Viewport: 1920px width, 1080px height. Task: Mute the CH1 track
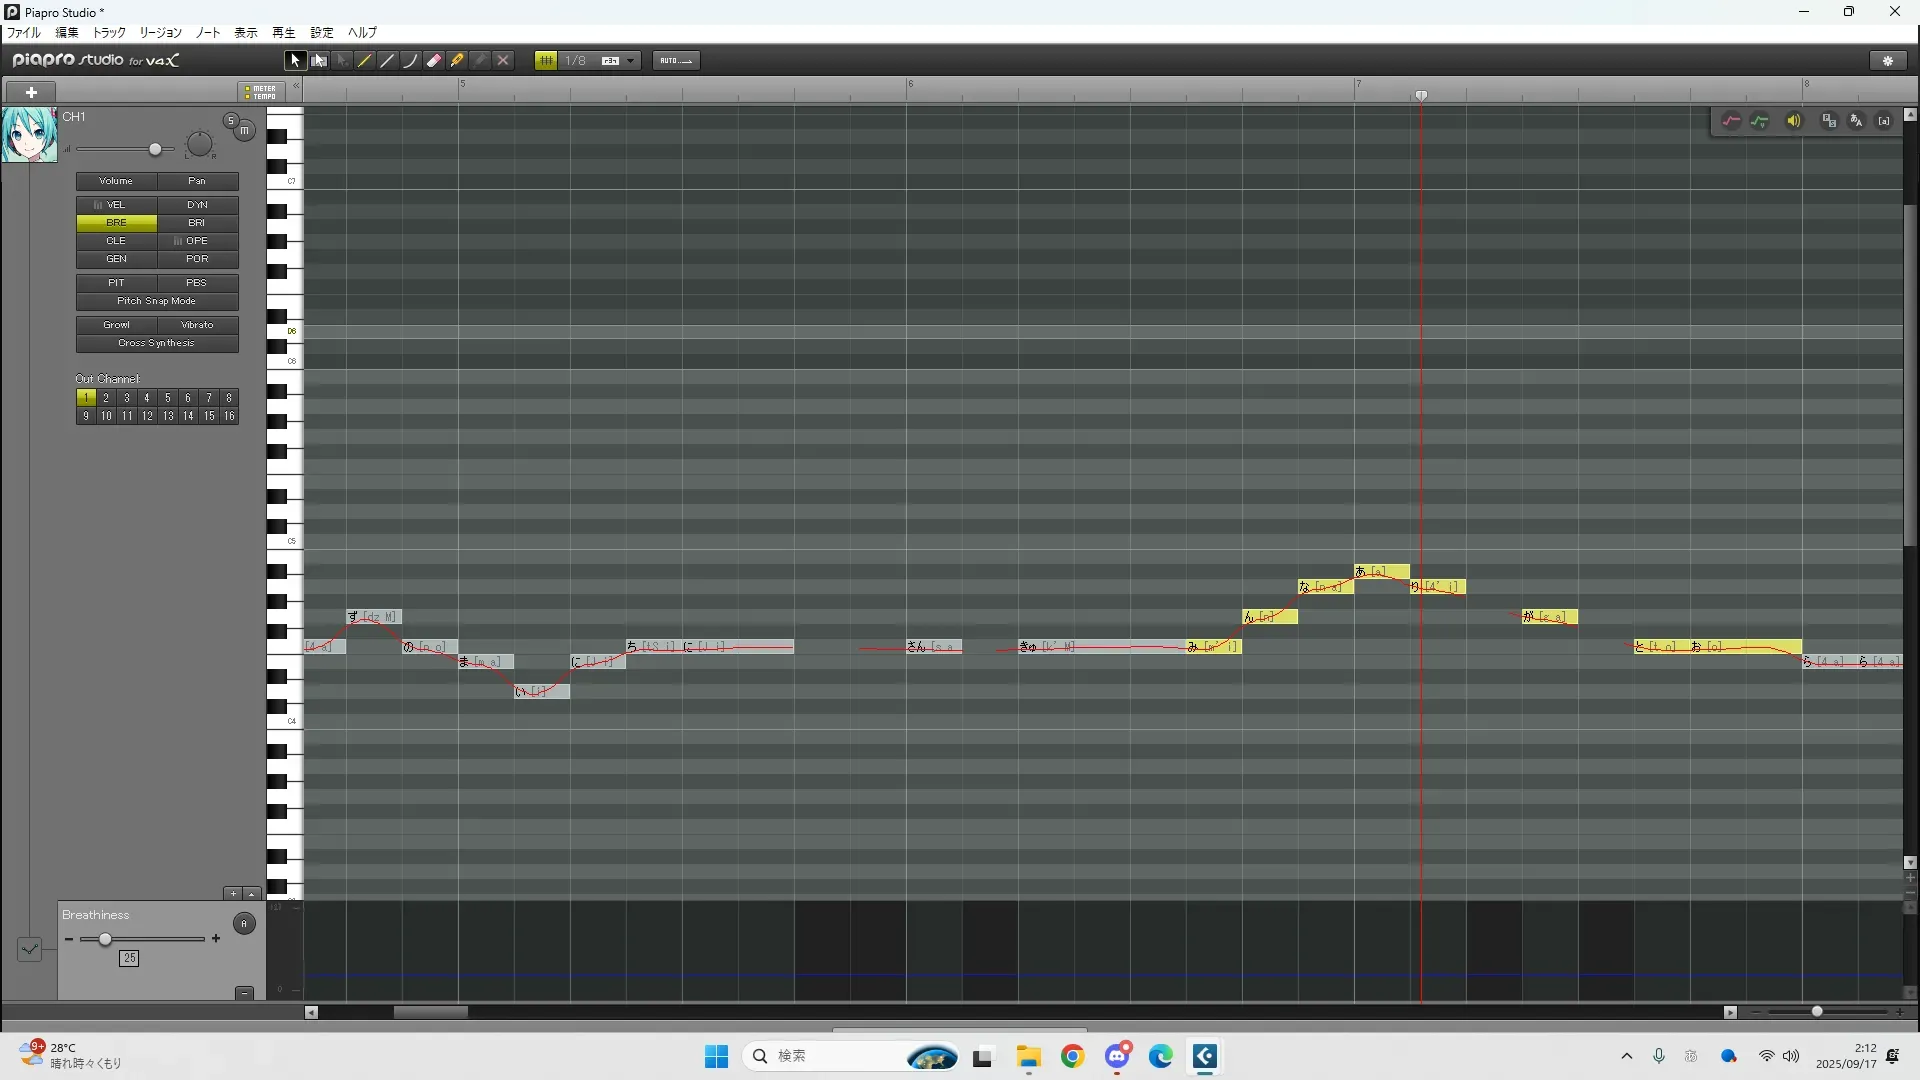point(244,131)
